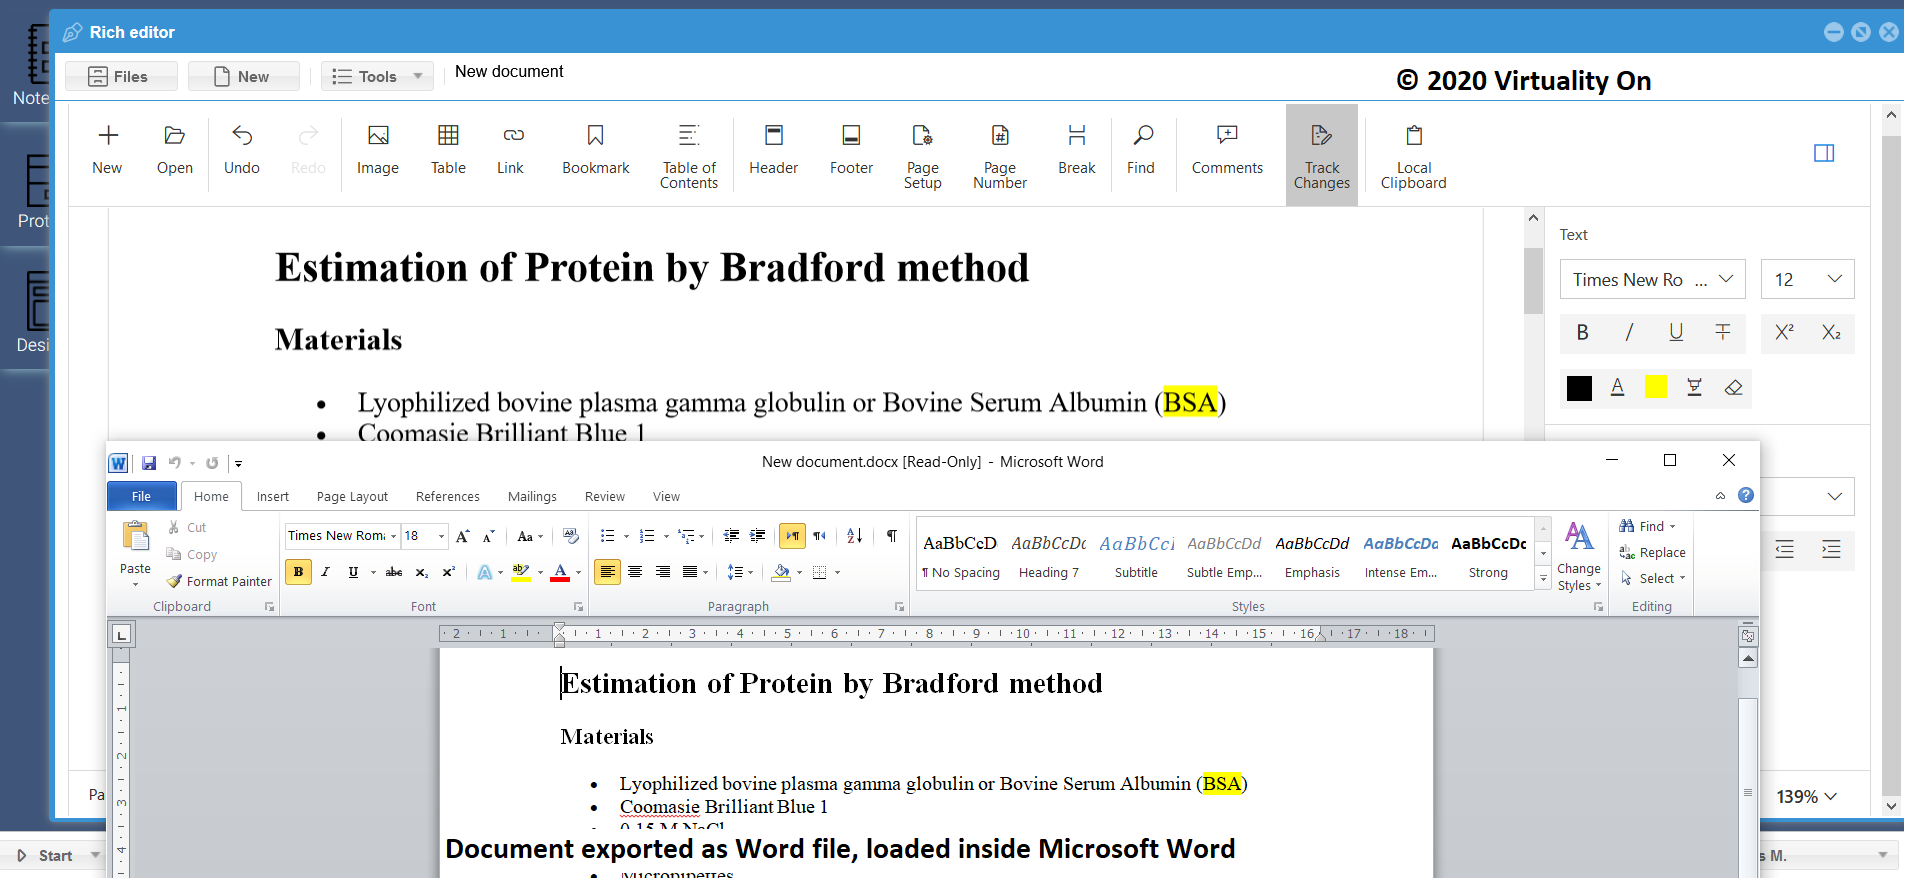The height and width of the screenshot is (880, 1905).
Task: Click Undo in Rich editor toolbar
Action: (242, 151)
